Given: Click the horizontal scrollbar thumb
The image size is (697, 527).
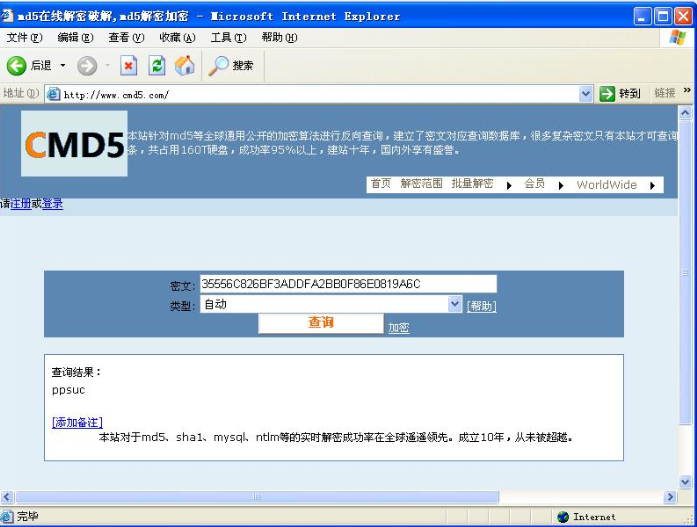Looking at the screenshot, I should (x=257, y=497).
